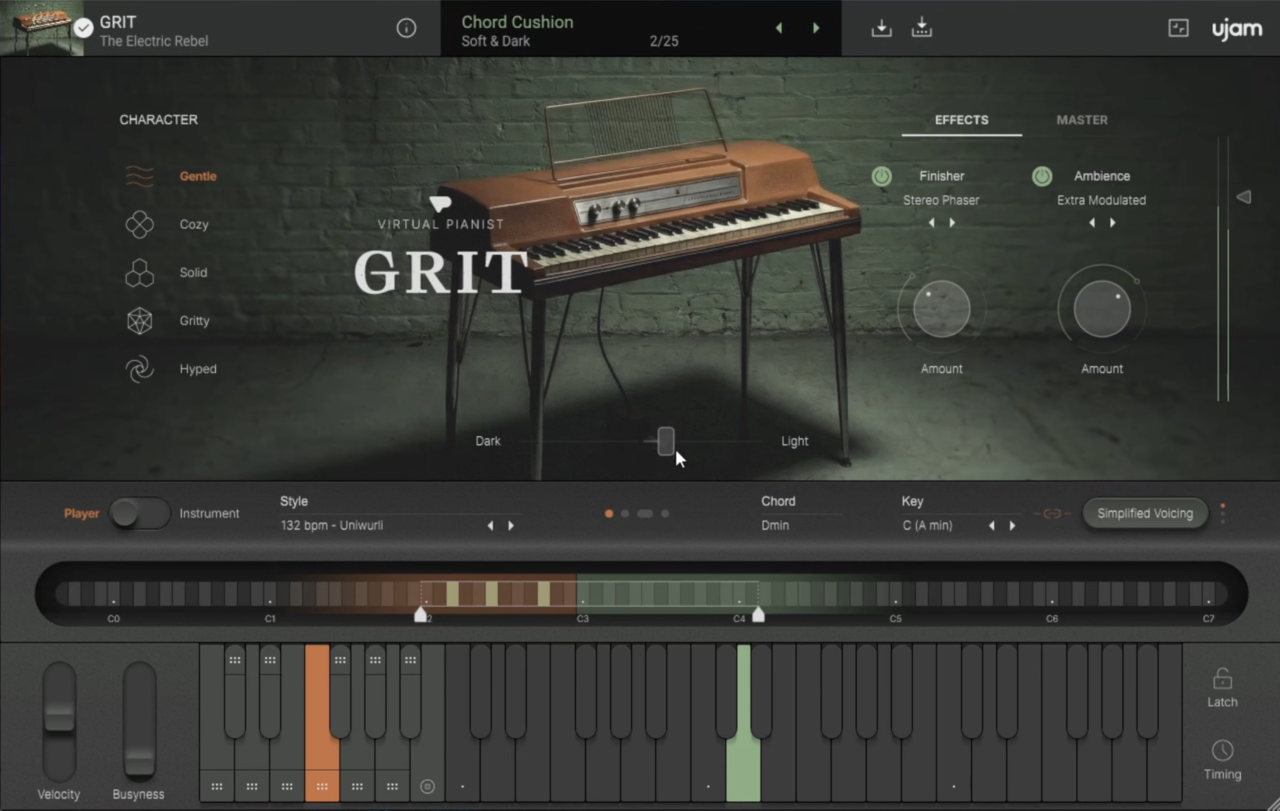Click the 132 bpm - Uniwurli style
1280x811 pixels.
[x=332, y=526]
